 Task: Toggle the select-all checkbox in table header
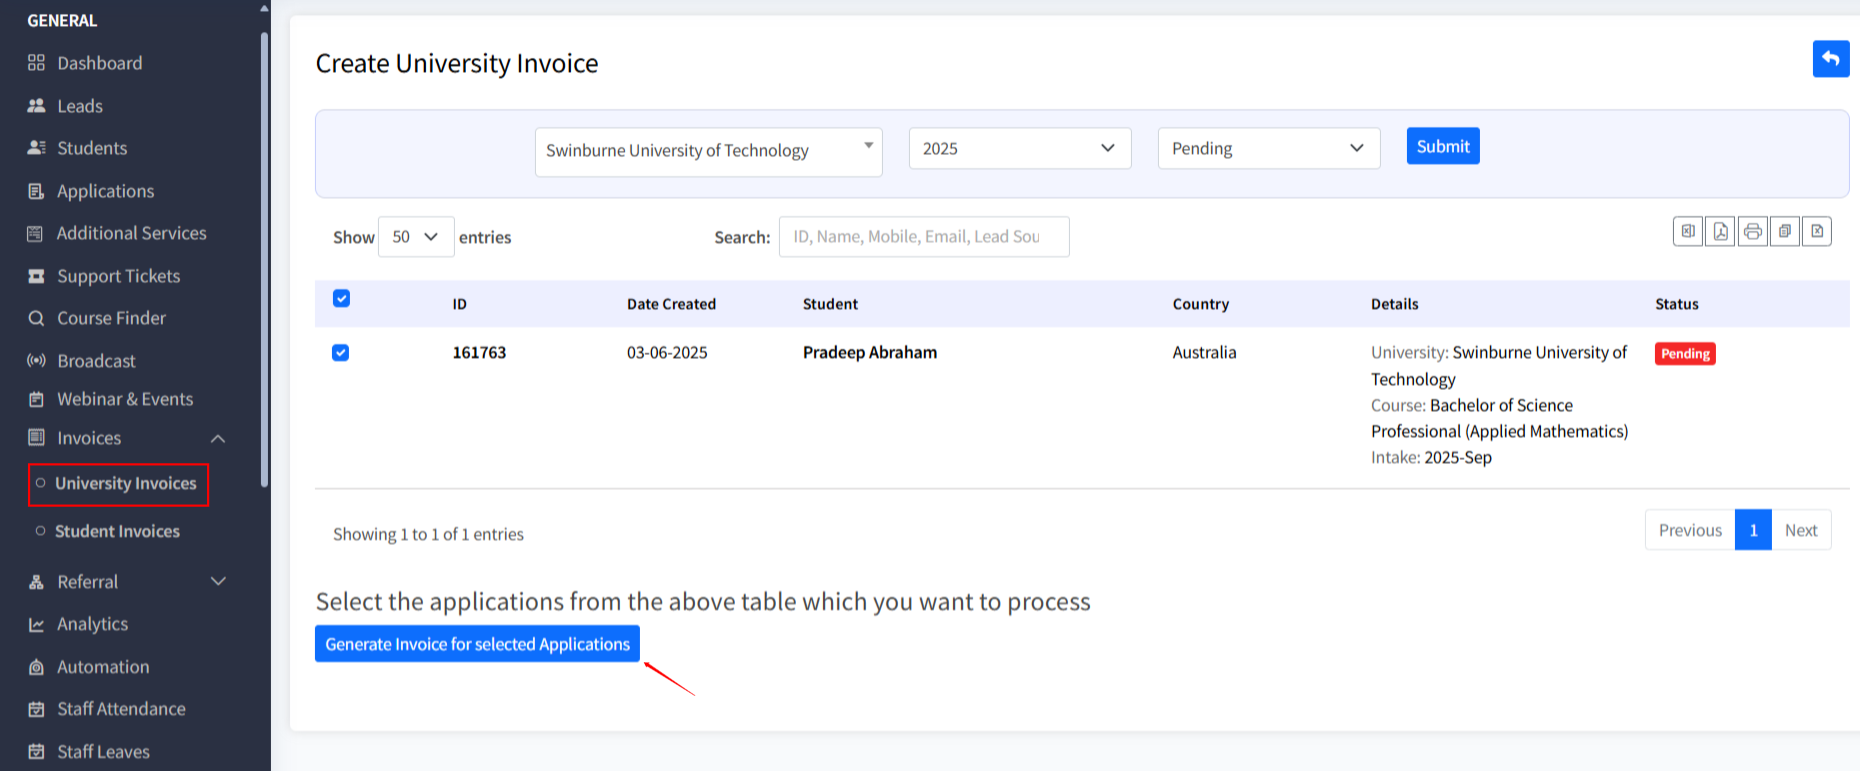pos(341,299)
